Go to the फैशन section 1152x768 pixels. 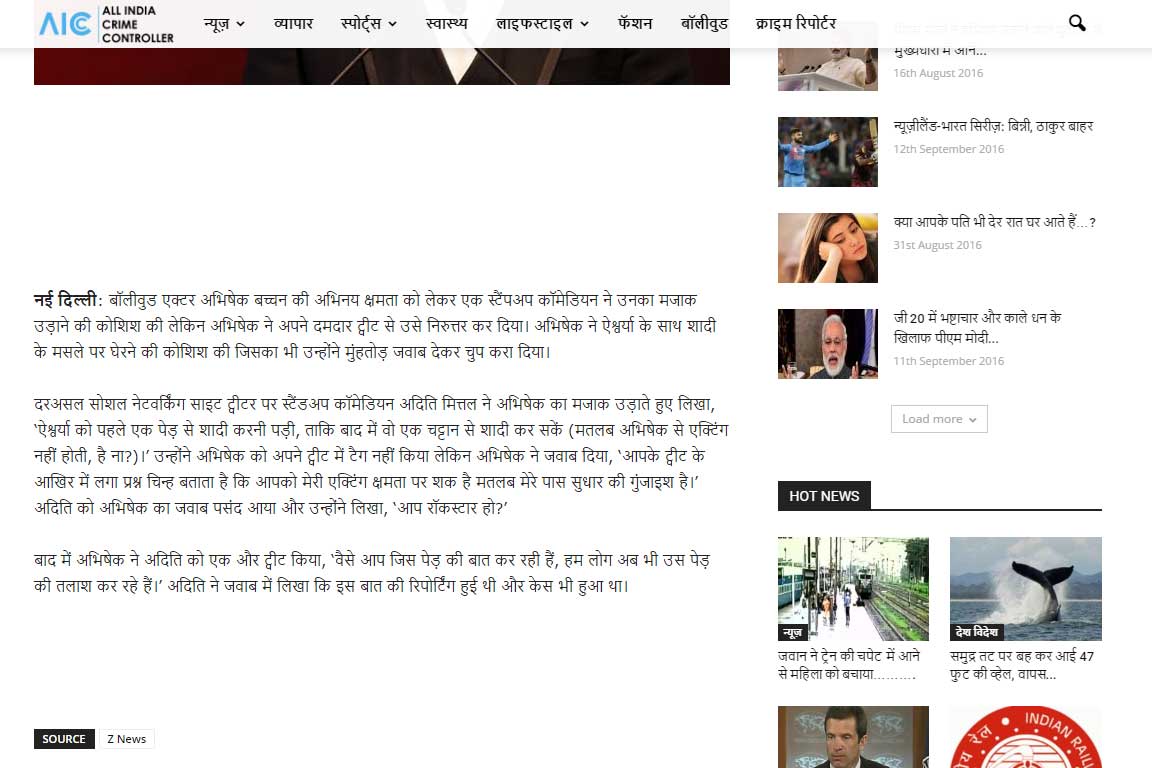pos(635,23)
